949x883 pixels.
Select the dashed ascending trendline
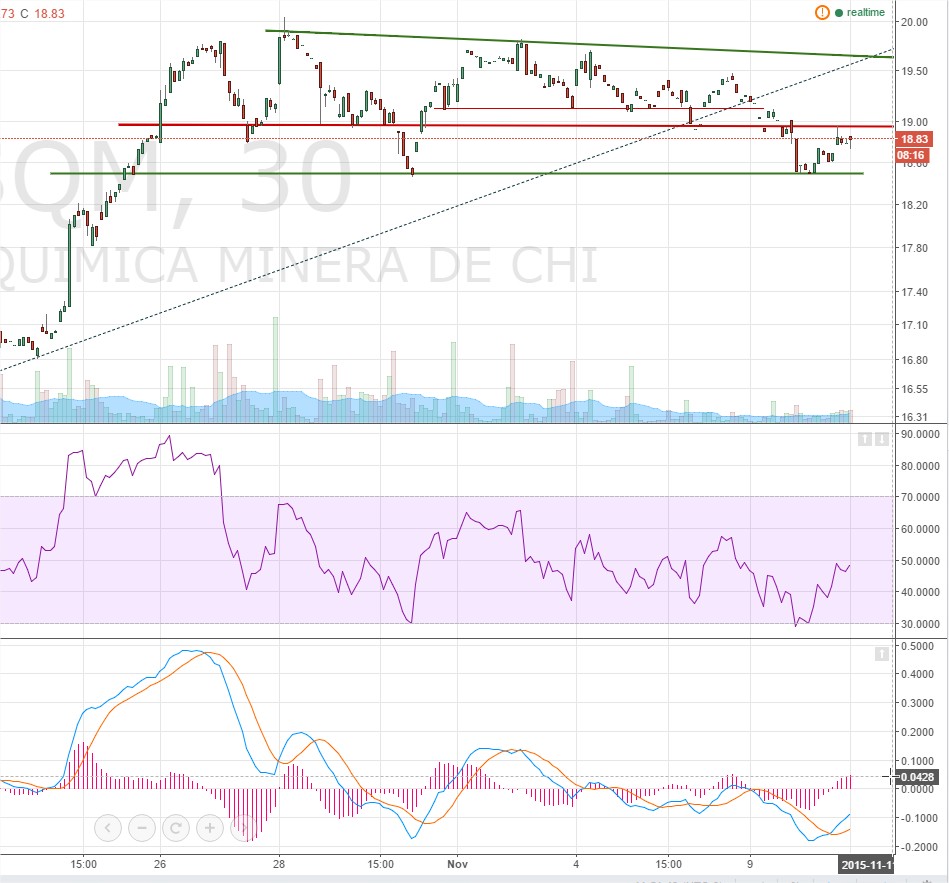[447, 209]
